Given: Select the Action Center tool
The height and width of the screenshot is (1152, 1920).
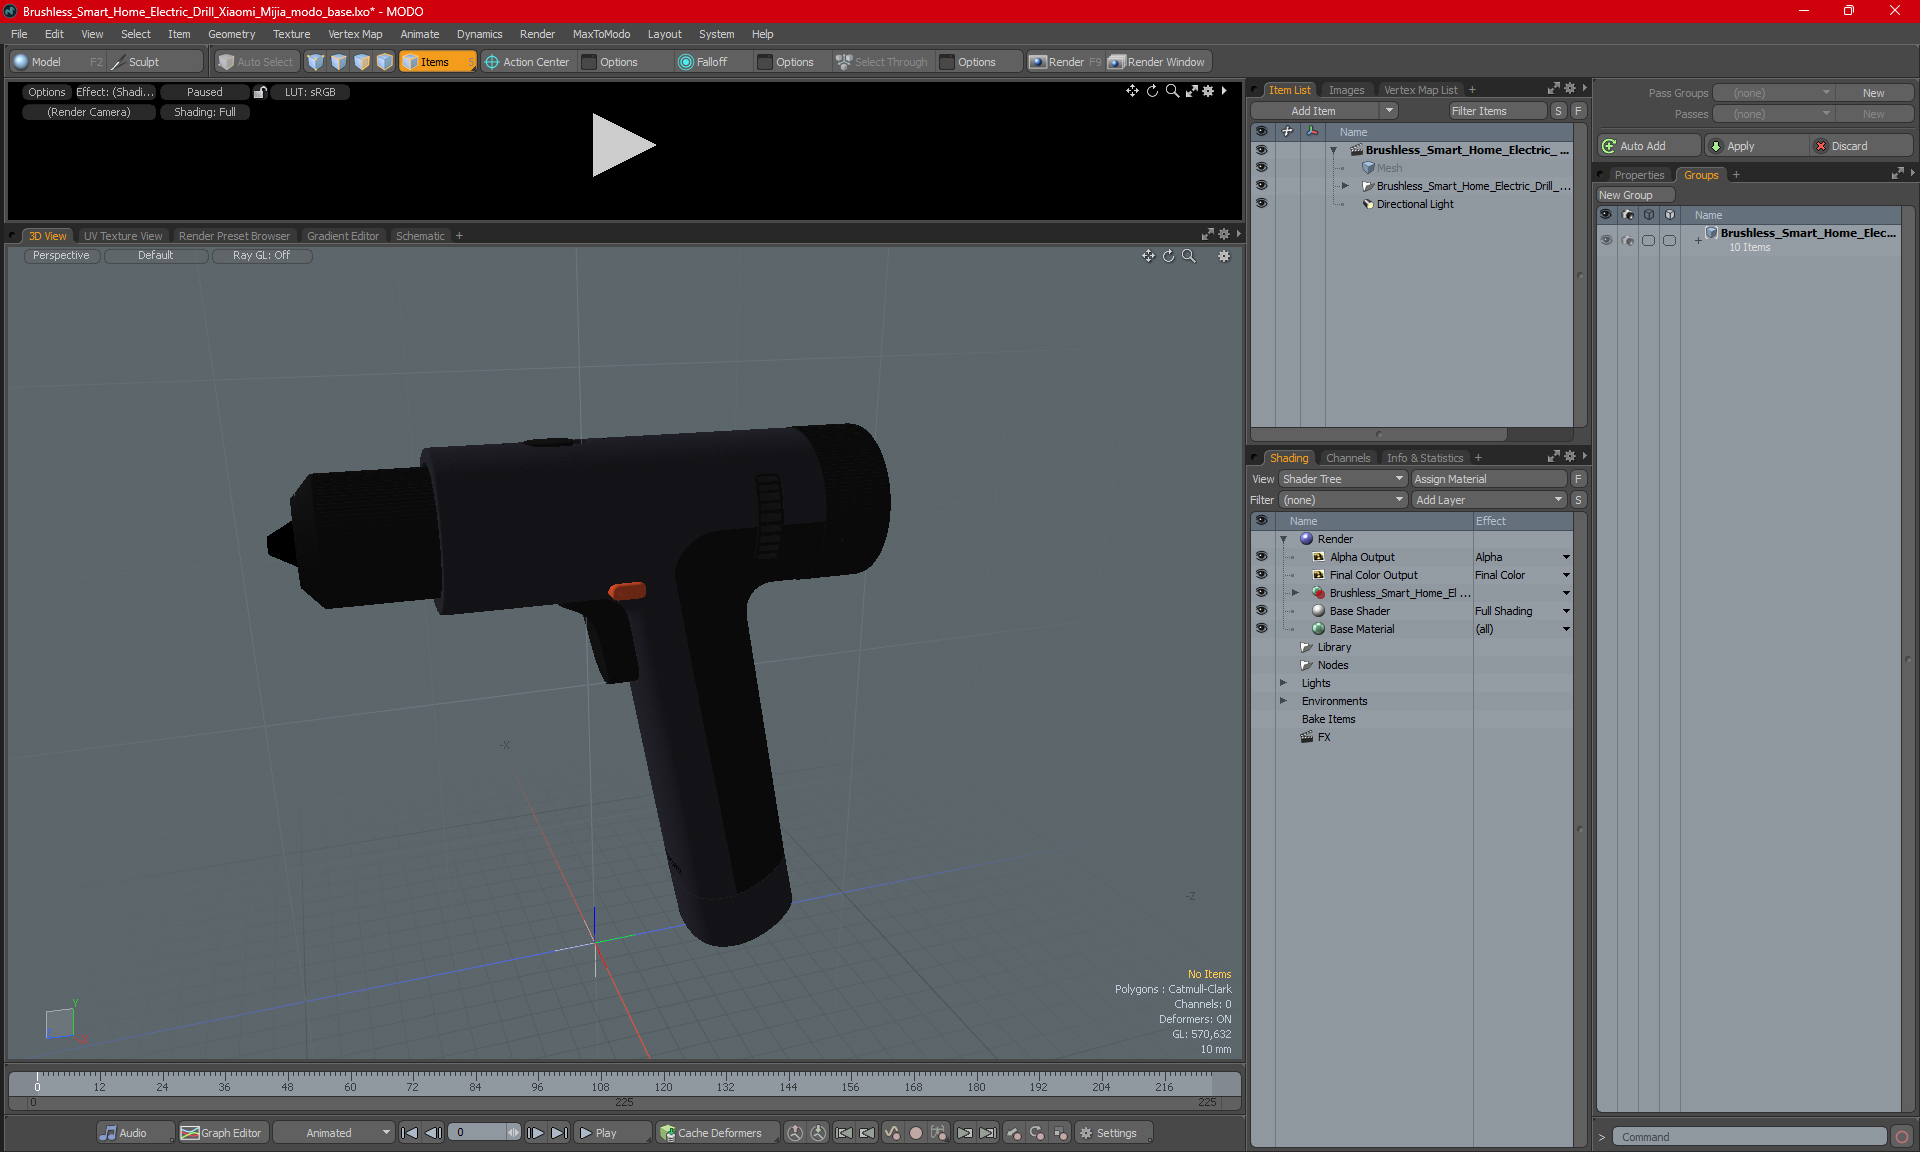Looking at the screenshot, I should tap(527, 62).
